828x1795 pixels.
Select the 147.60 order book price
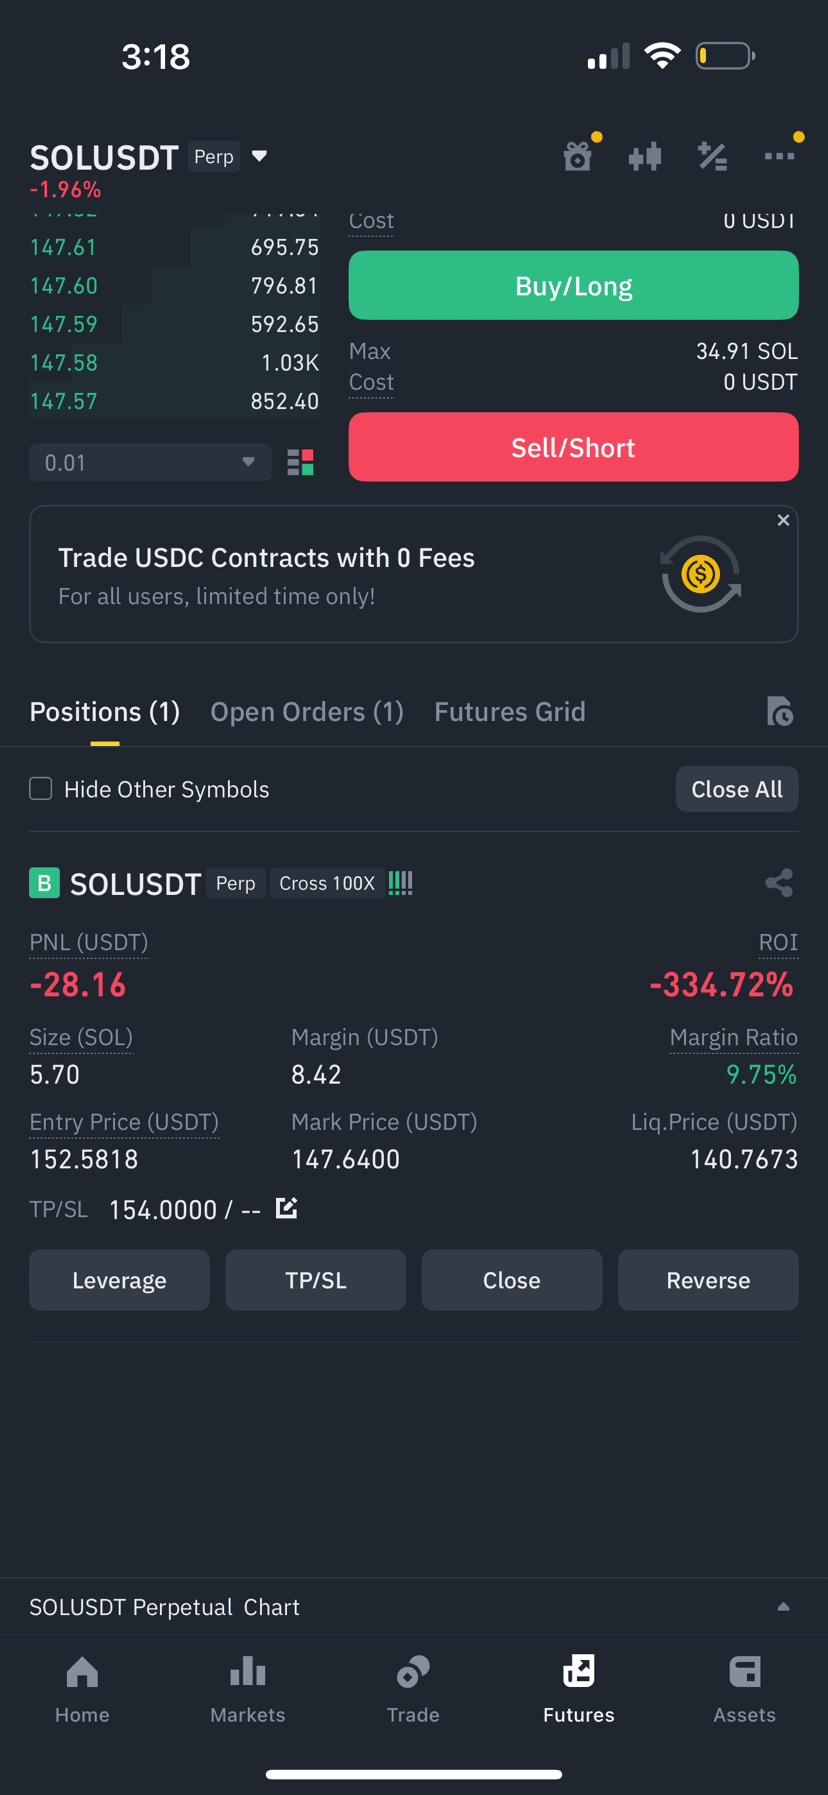(x=64, y=286)
